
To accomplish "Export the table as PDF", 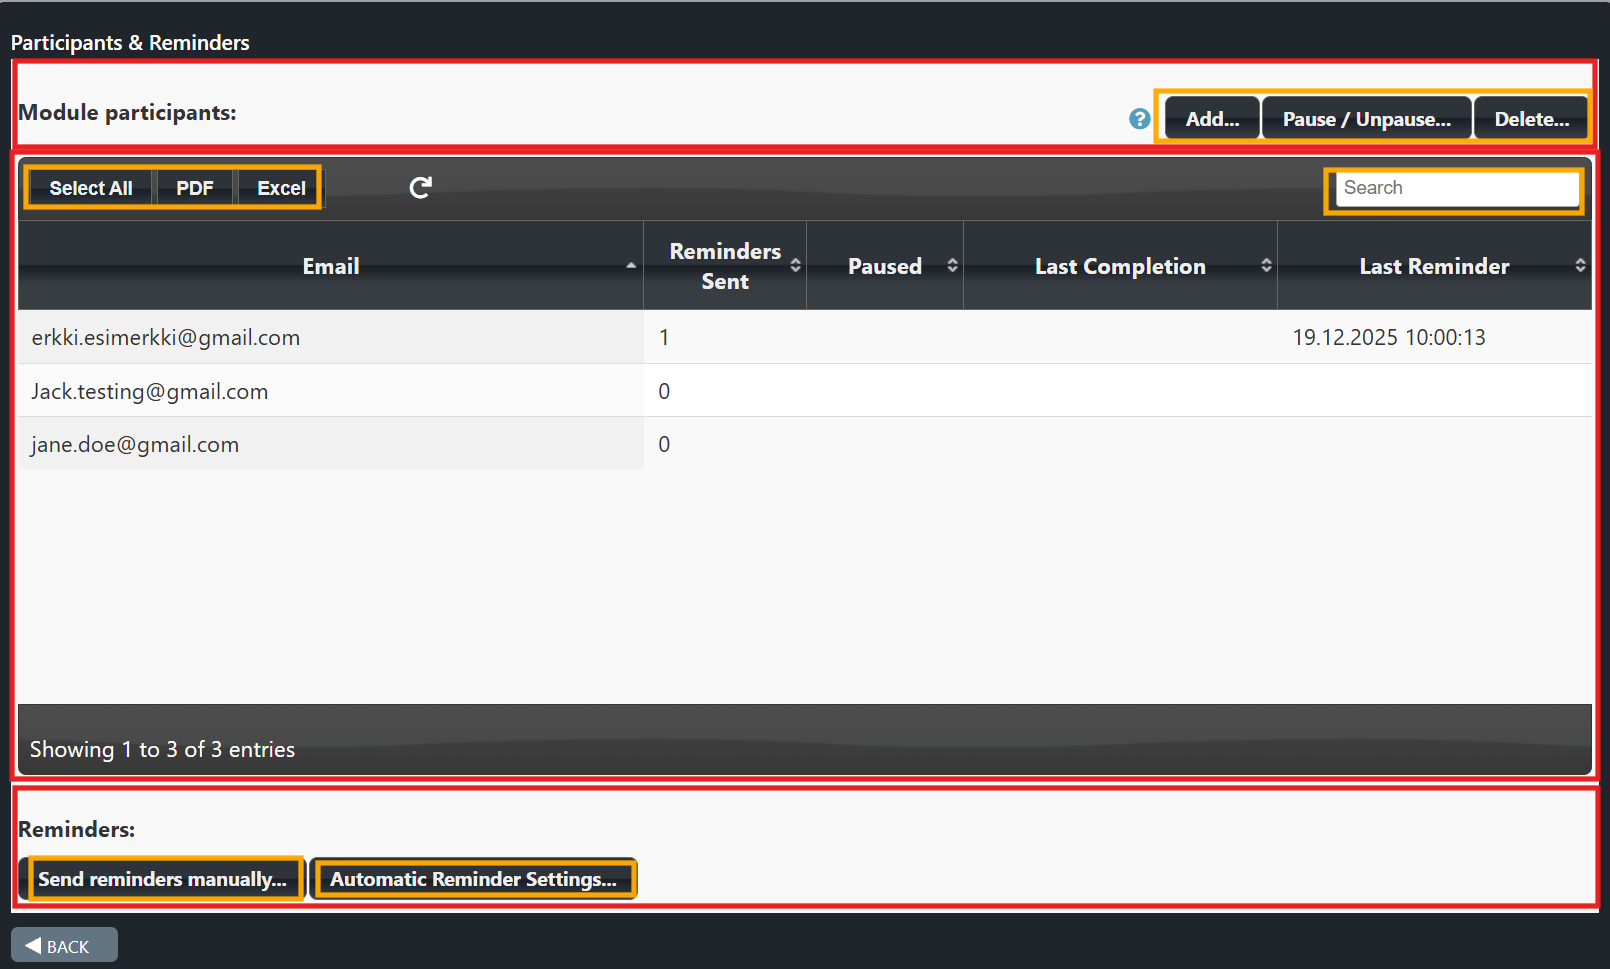I will click(x=195, y=188).
